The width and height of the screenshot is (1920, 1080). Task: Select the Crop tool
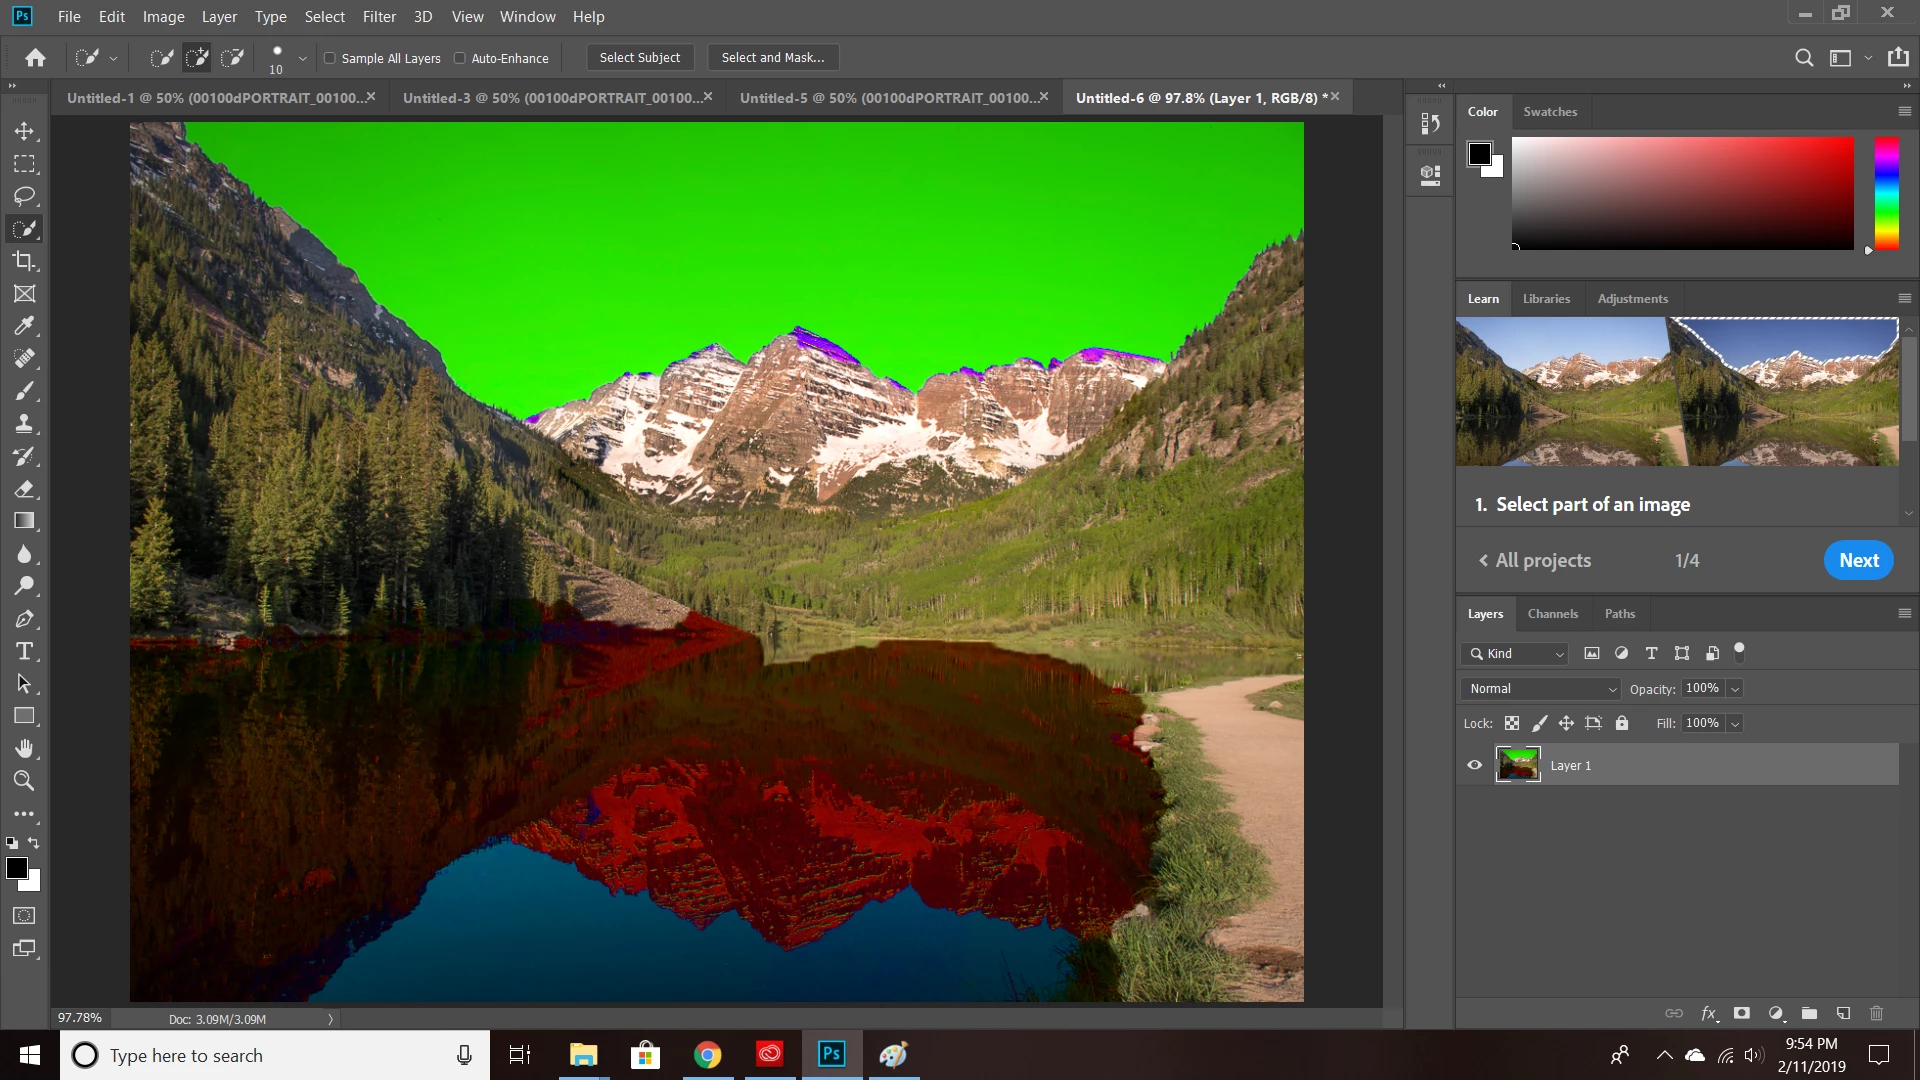(x=24, y=262)
